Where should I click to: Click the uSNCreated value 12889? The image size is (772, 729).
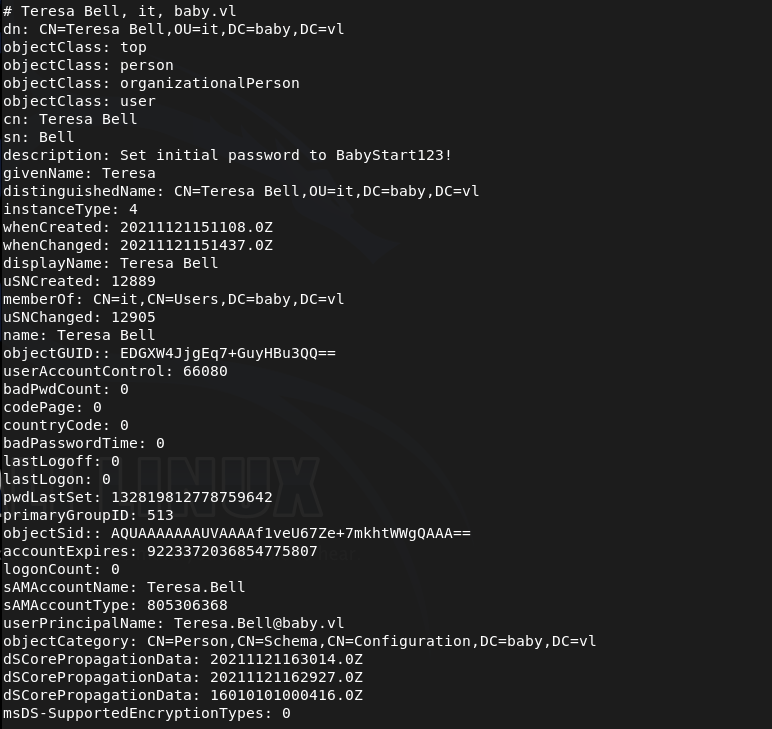click(133, 281)
